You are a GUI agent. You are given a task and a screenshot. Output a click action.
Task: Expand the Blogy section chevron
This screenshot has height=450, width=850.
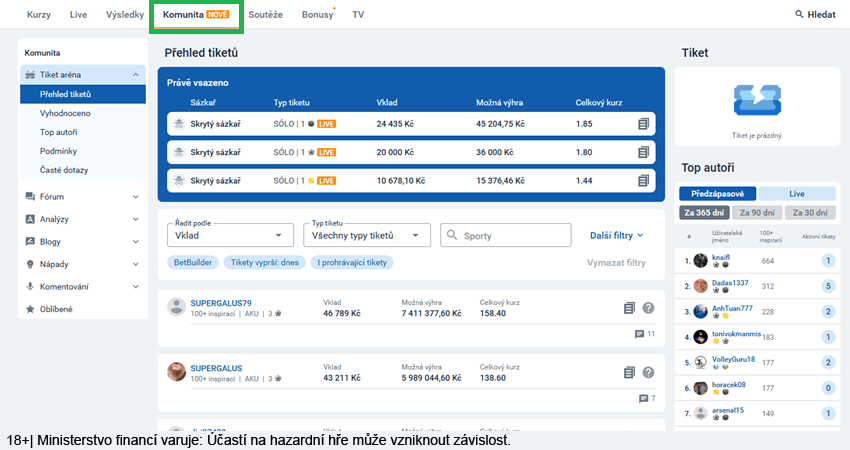click(136, 242)
